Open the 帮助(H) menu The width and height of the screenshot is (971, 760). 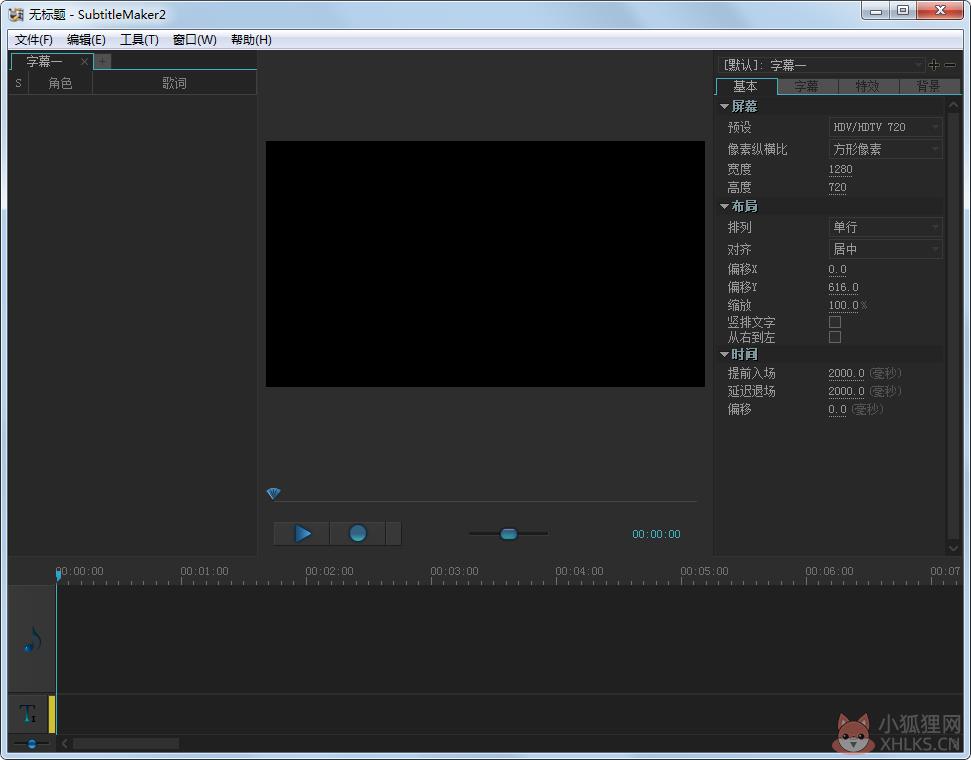[x=251, y=40]
